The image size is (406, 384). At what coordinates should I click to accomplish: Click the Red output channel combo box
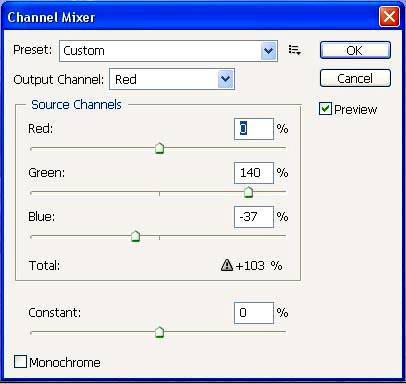[x=172, y=79]
